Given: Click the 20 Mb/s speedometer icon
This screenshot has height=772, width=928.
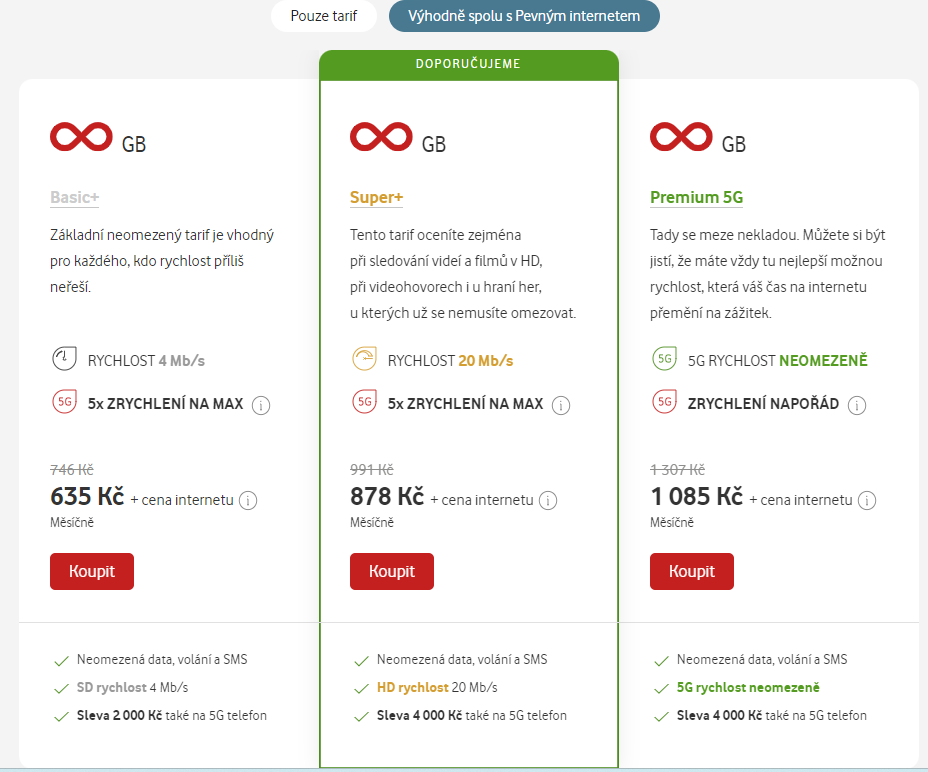Looking at the screenshot, I should (x=365, y=359).
